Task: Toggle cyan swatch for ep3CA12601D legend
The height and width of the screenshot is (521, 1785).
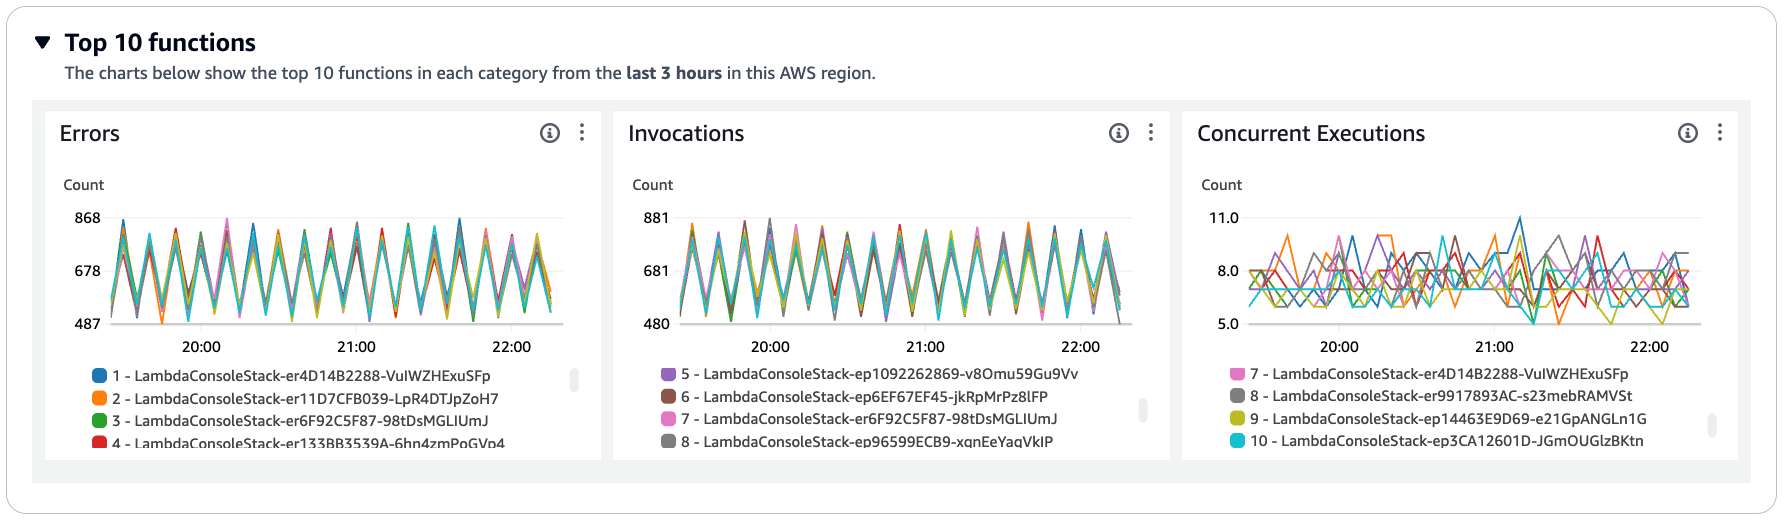Action: click(1237, 441)
